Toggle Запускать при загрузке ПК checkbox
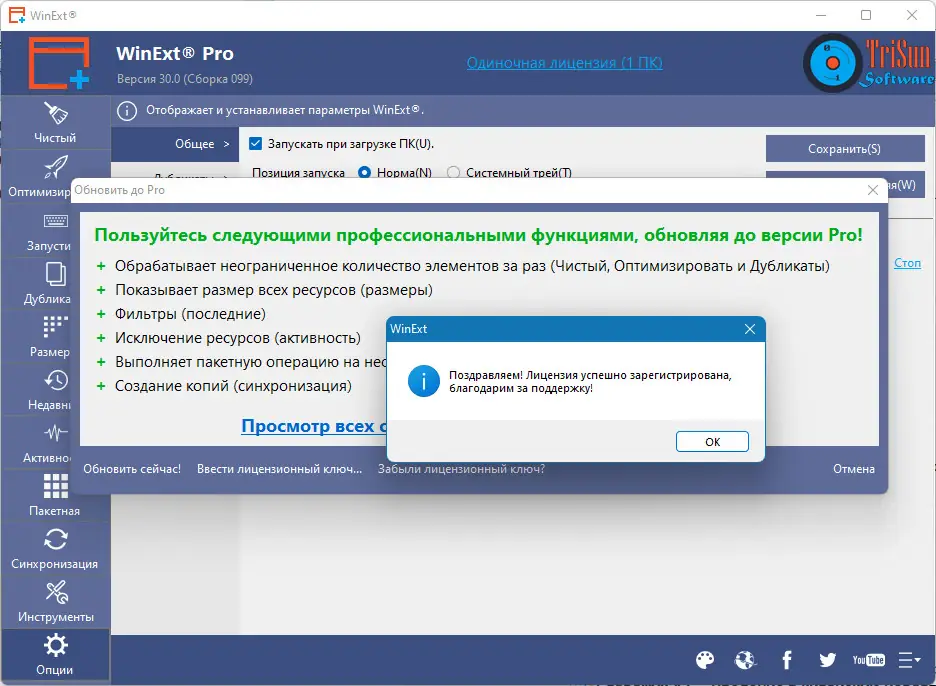 255,143
